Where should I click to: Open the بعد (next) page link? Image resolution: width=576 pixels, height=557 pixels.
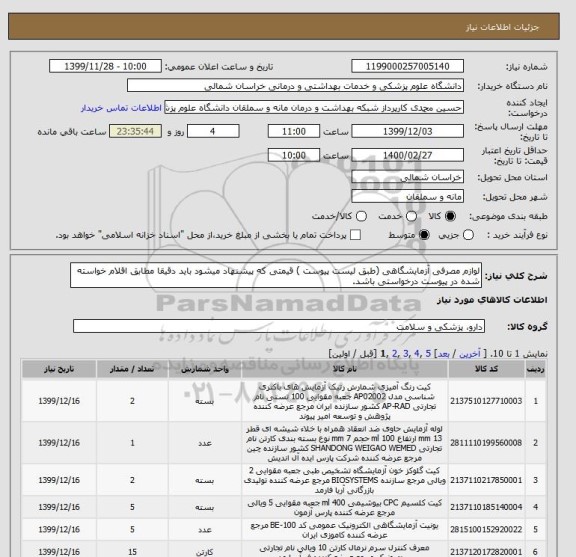click(444, 354)
